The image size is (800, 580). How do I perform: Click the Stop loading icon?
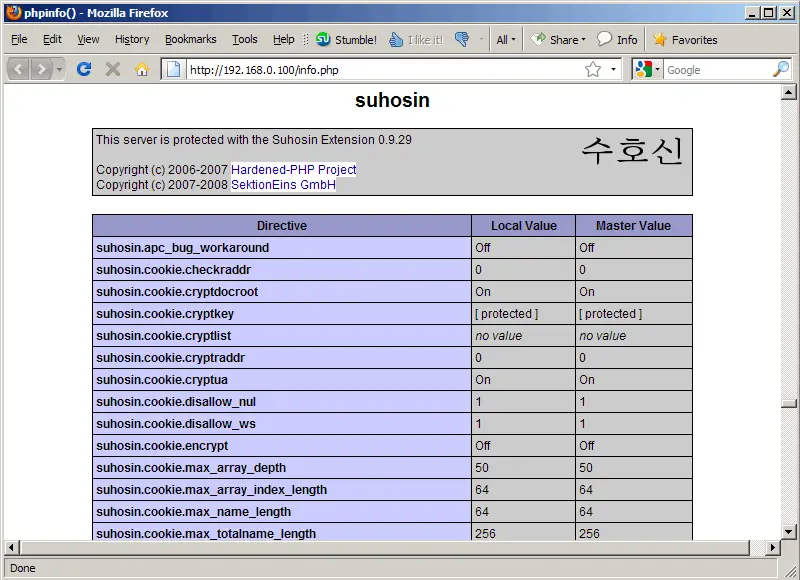click(x=113, y=69)
